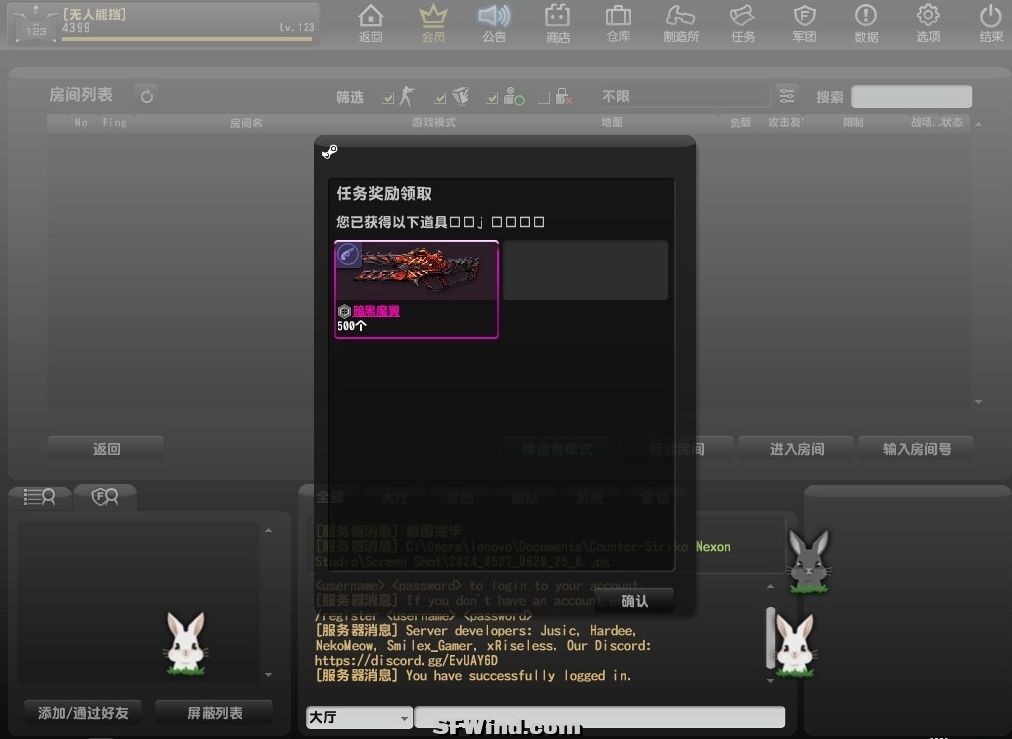Click the gray rabbit beside chat
The image size is (1012, 739).
[809, 561]
